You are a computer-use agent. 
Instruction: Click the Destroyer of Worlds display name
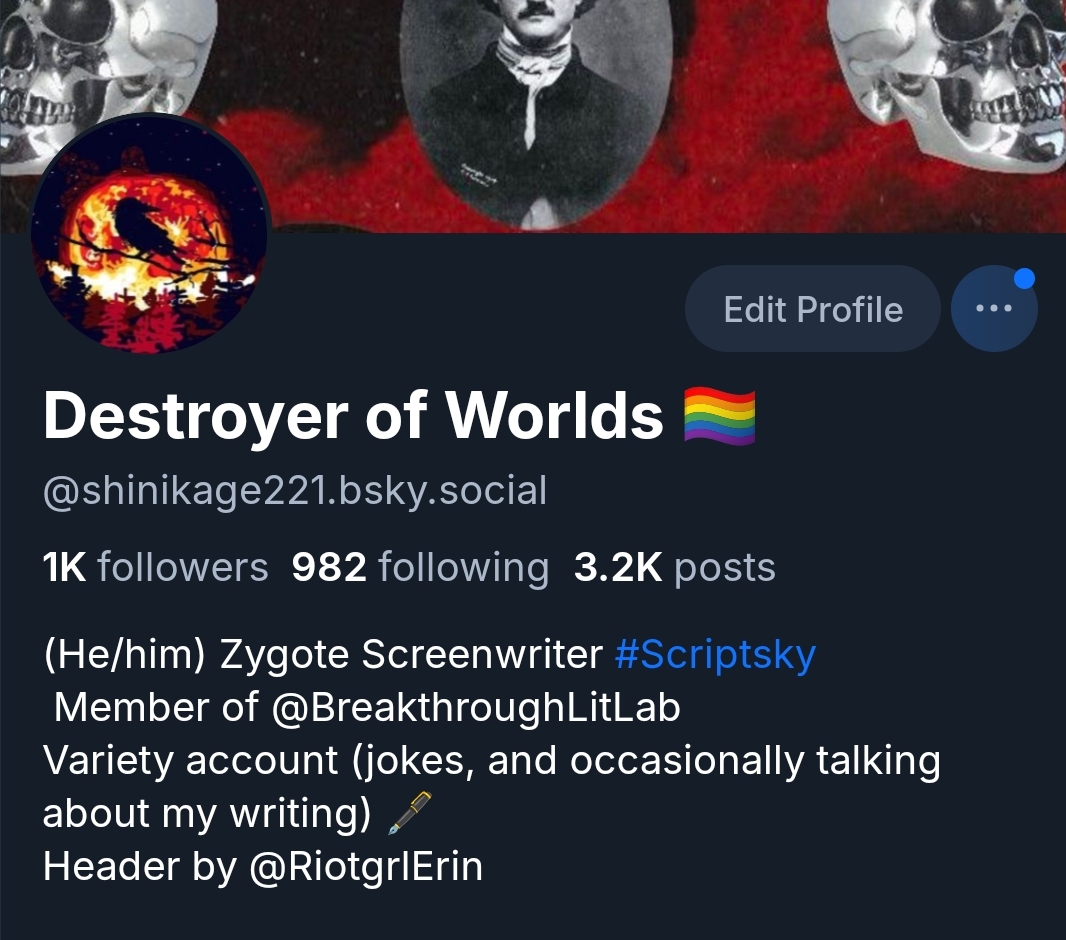353,416
